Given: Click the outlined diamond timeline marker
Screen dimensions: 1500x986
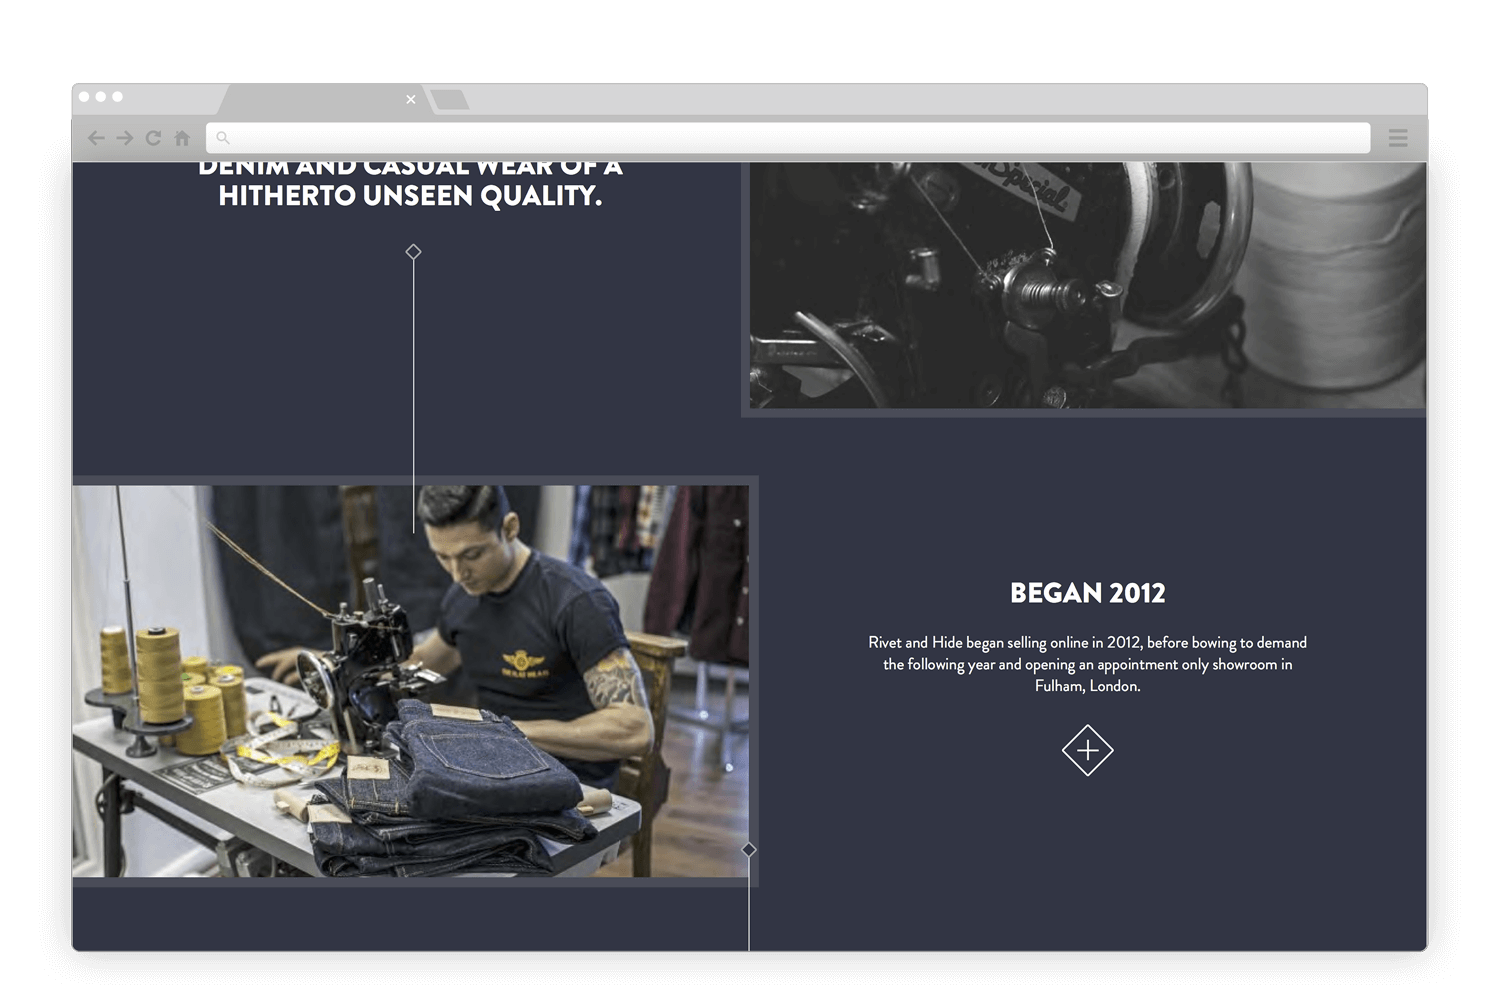Looking at the screenshot, I should point(413,252).
